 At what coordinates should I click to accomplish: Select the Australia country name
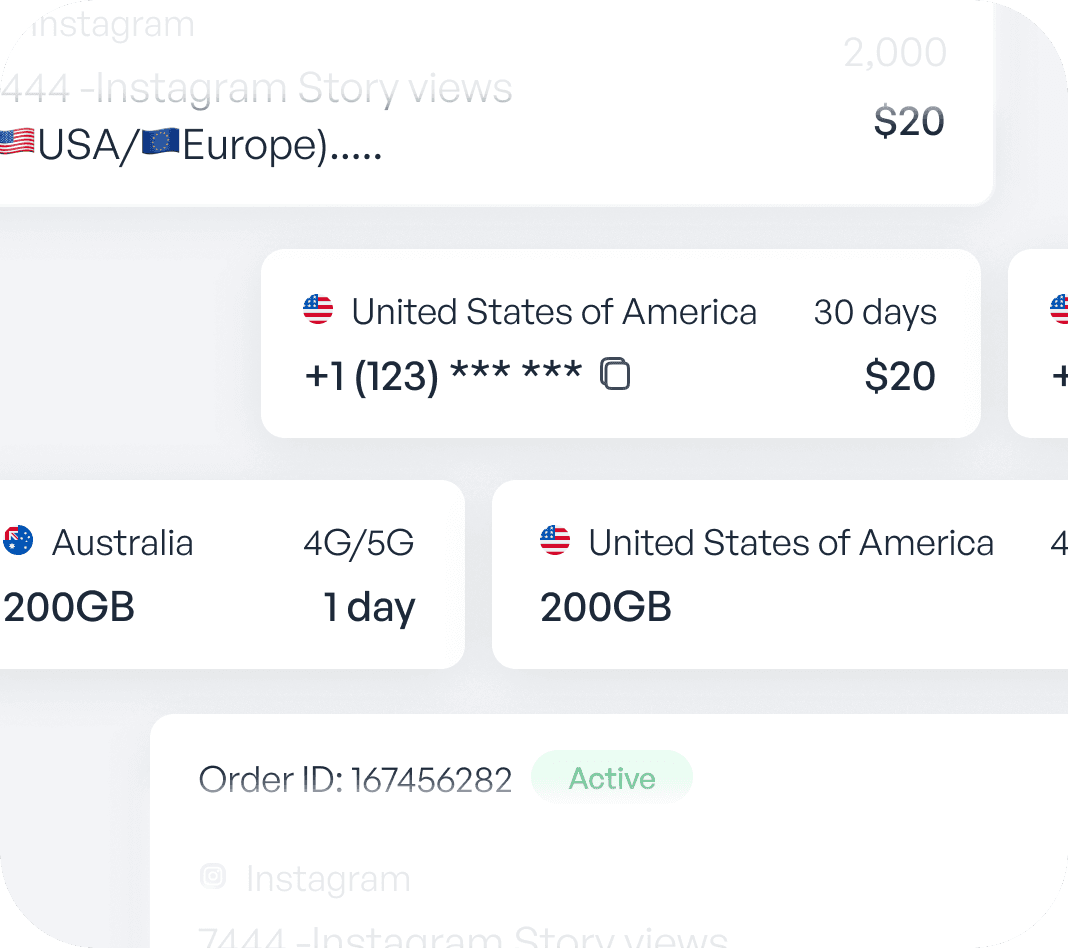122,543
